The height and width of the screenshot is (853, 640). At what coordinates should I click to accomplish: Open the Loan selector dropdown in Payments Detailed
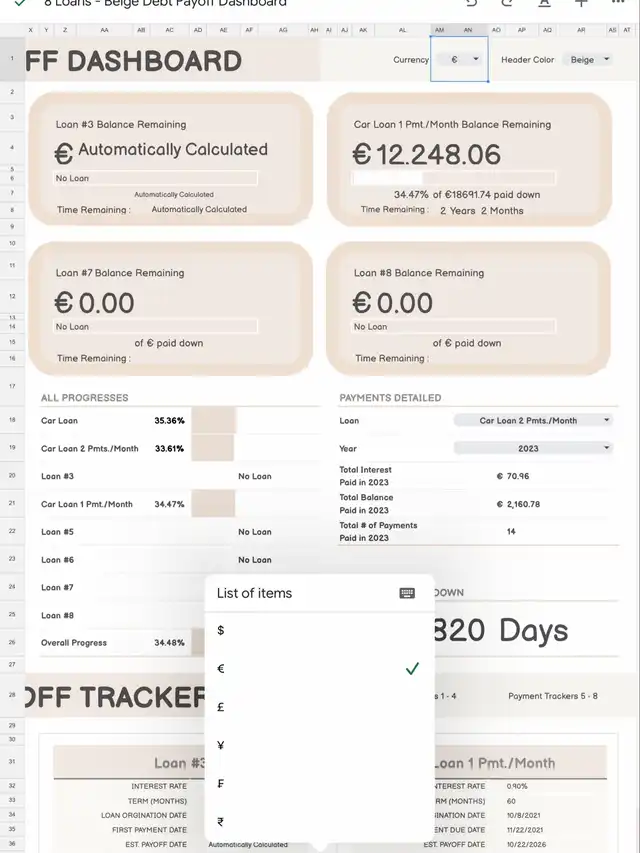pos(606,421)
